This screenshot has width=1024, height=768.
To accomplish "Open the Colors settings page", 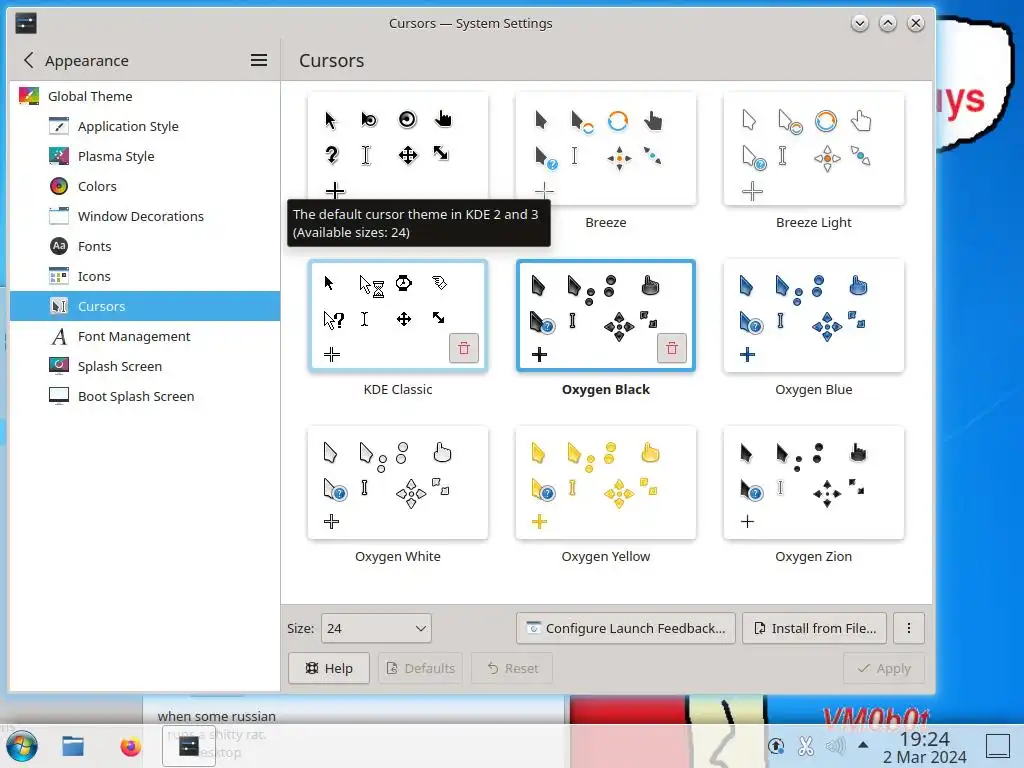I will (145, 186).
